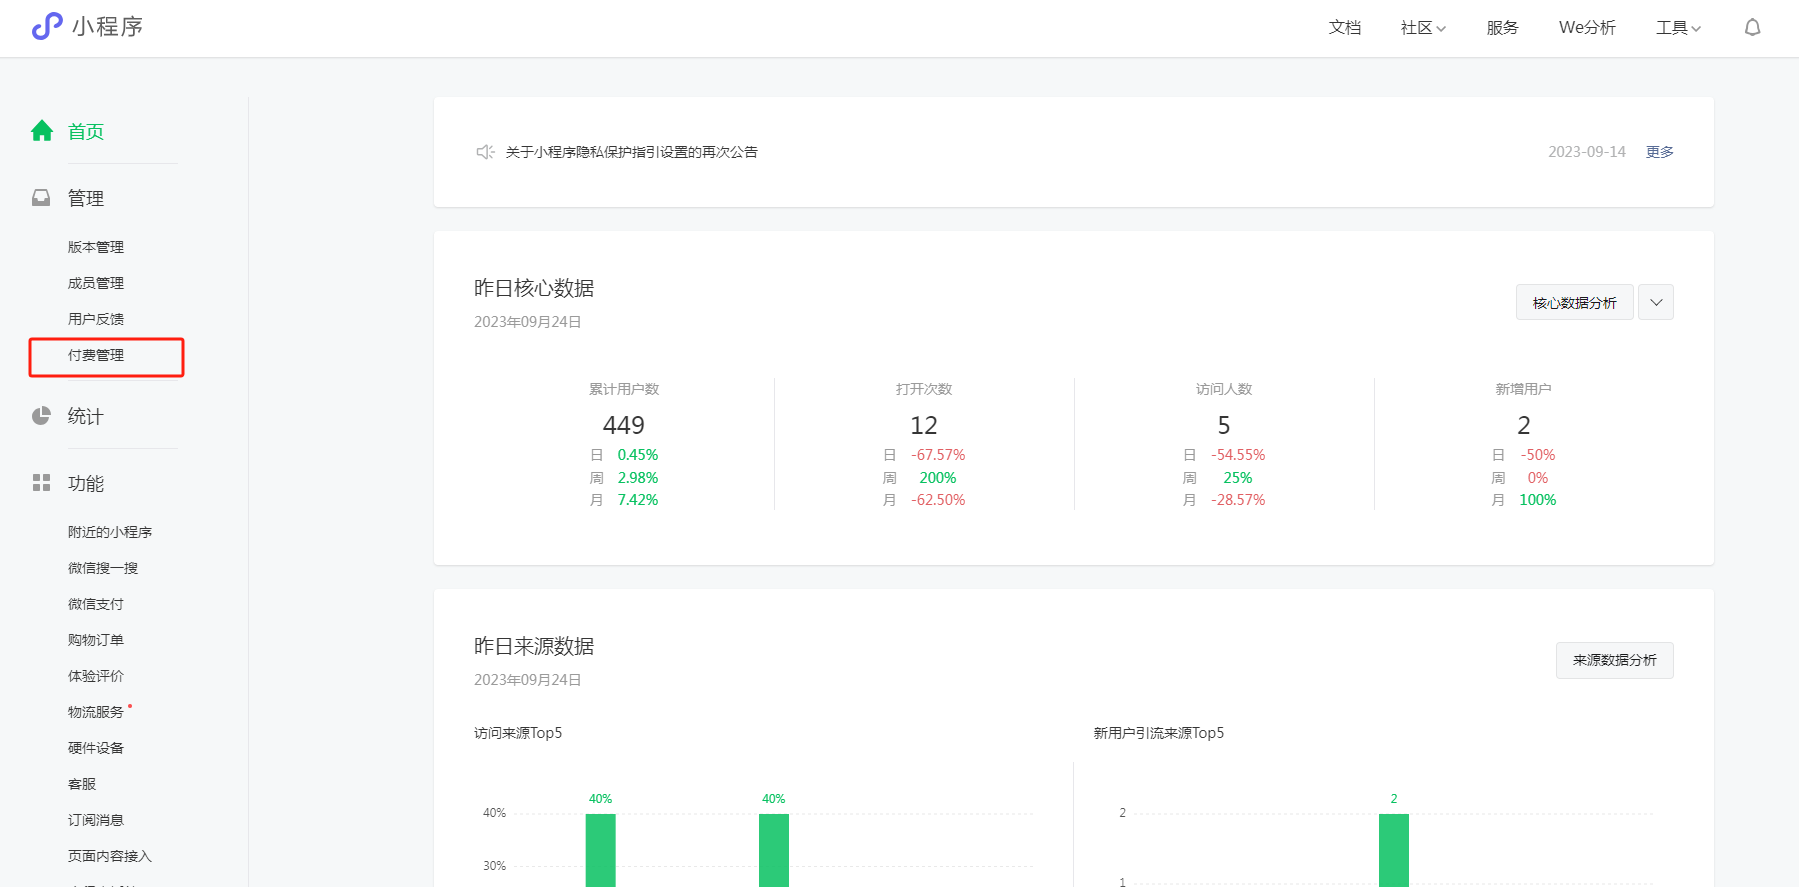Open 微信搜一搜 in the sidebar
1799x887 pixels.
103,568
